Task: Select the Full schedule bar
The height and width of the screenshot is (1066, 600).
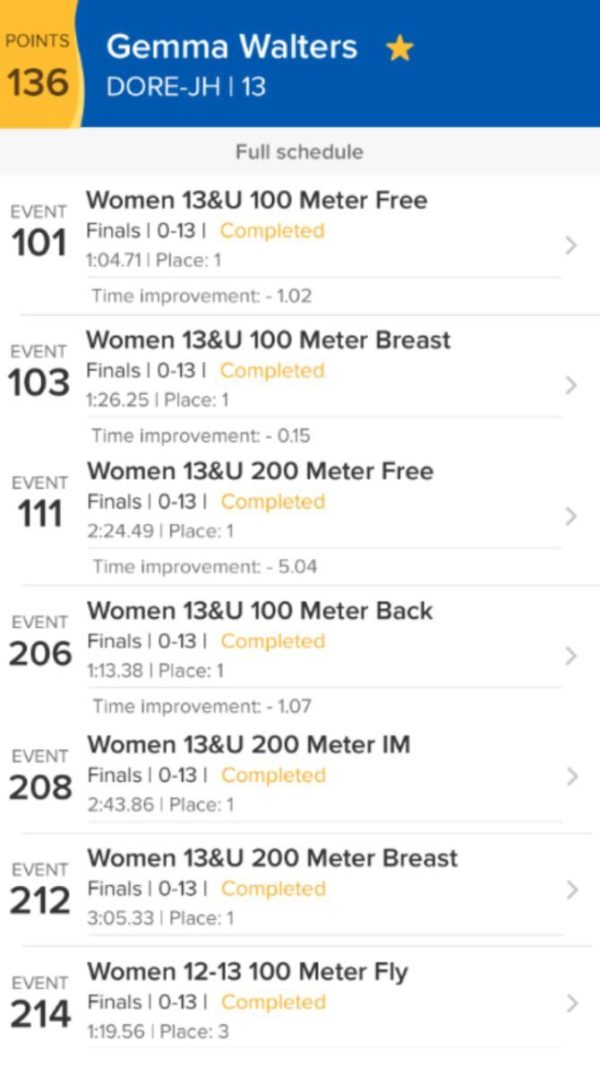Action: click(x=299, y=152)
